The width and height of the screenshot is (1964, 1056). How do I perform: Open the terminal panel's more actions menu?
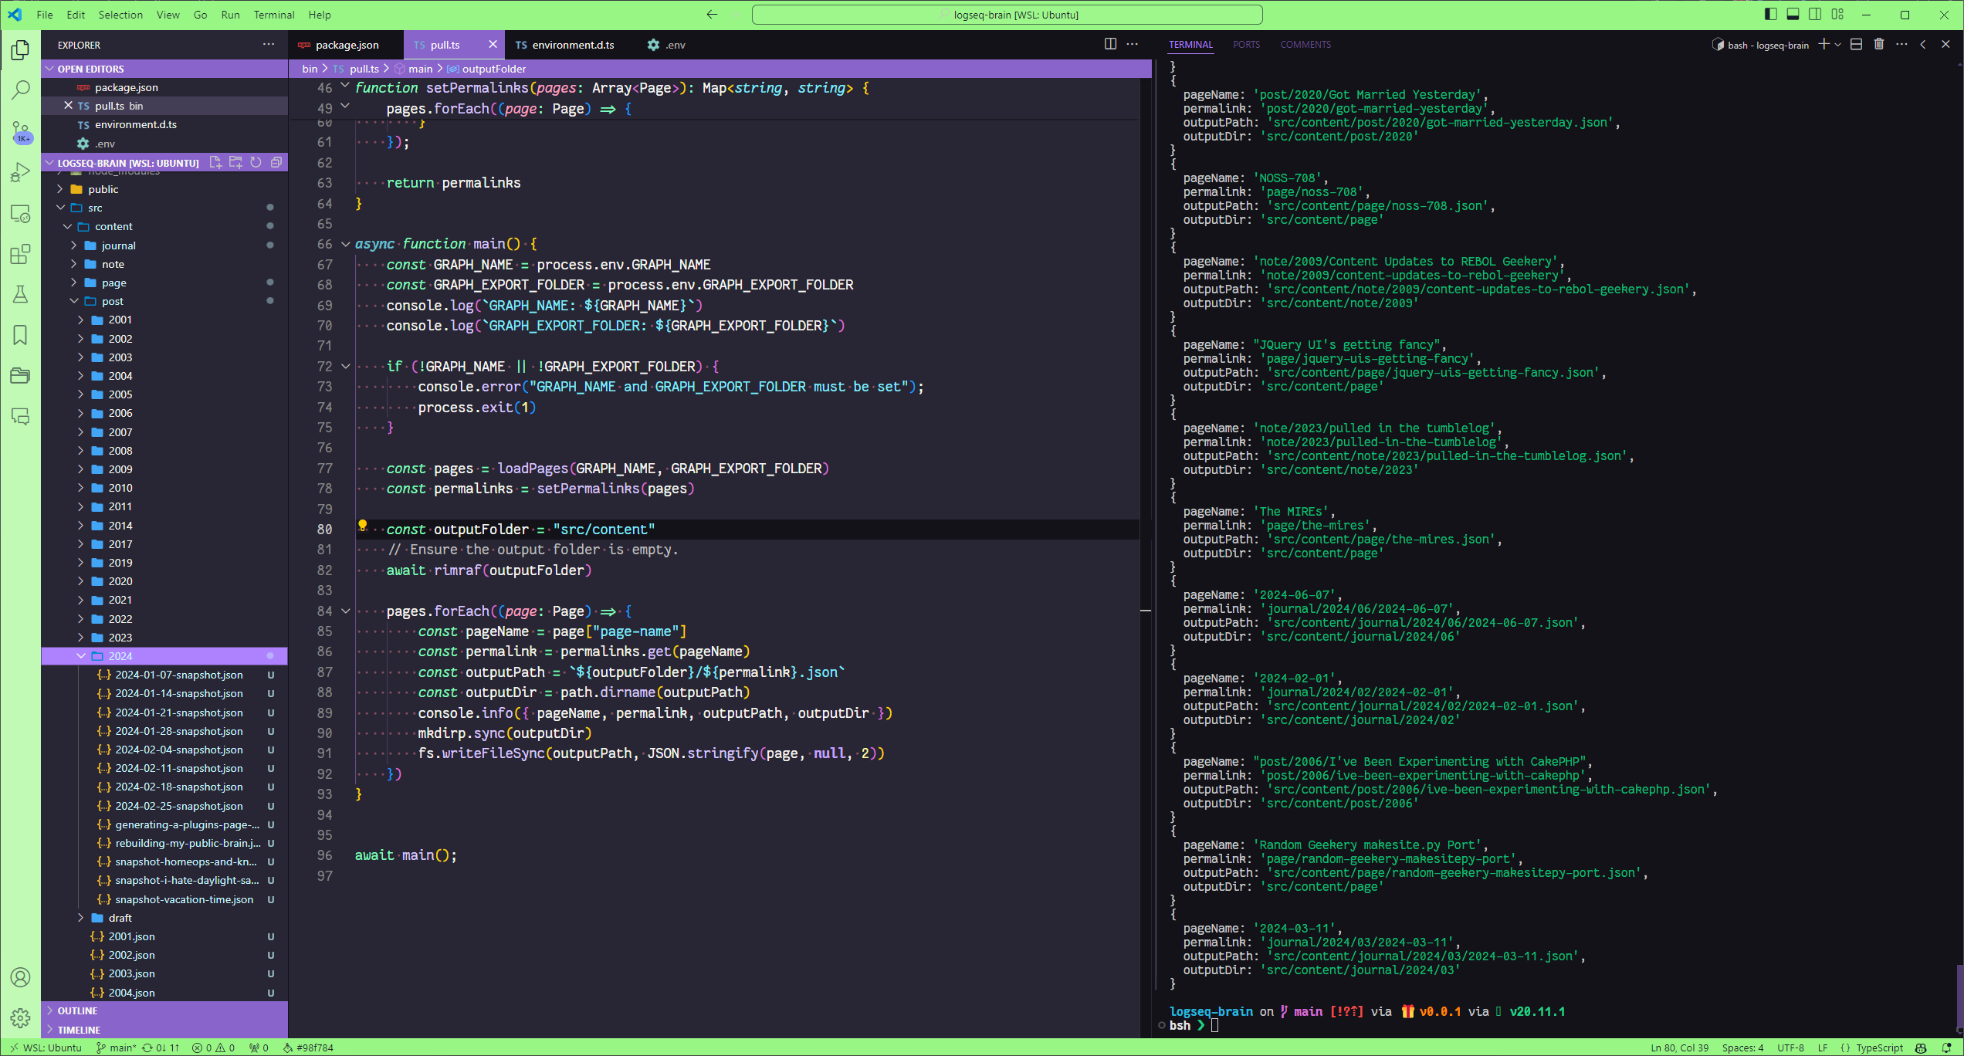[1902, 44]
